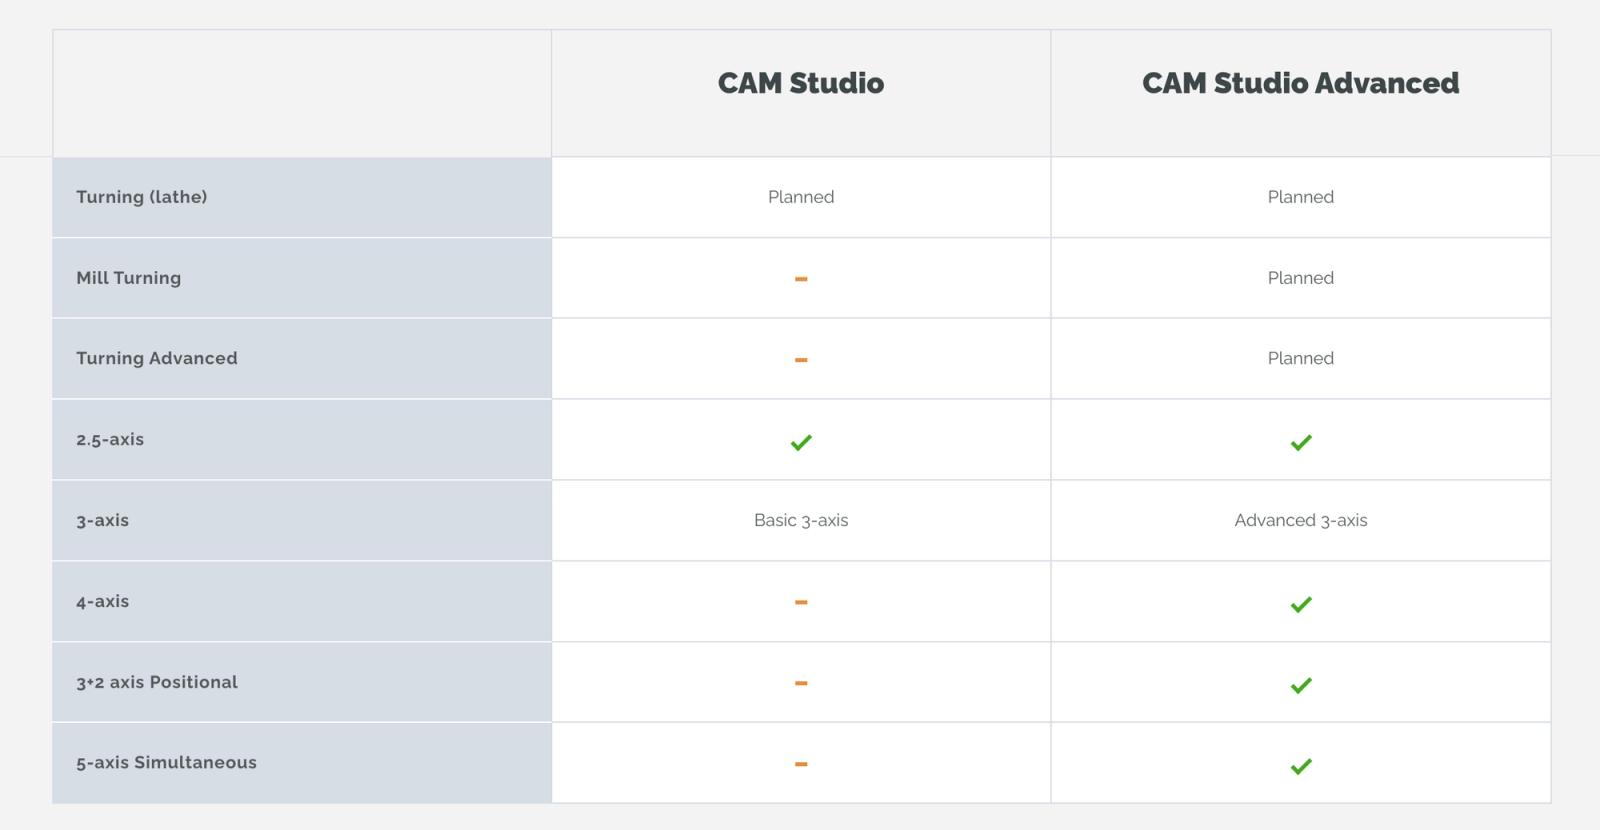The image size is (1600, 830).
Task: Click the 3-axis row label
Action: 103,520
